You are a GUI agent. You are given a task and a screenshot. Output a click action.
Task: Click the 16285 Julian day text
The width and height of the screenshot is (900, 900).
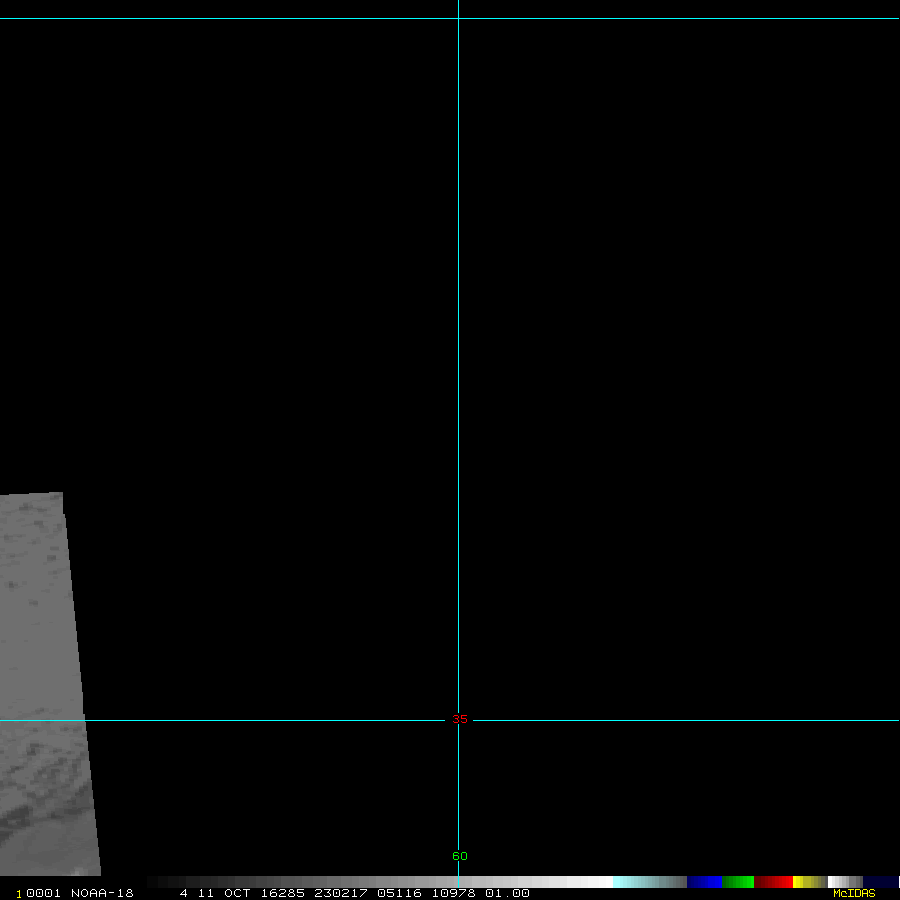point(284,893)
